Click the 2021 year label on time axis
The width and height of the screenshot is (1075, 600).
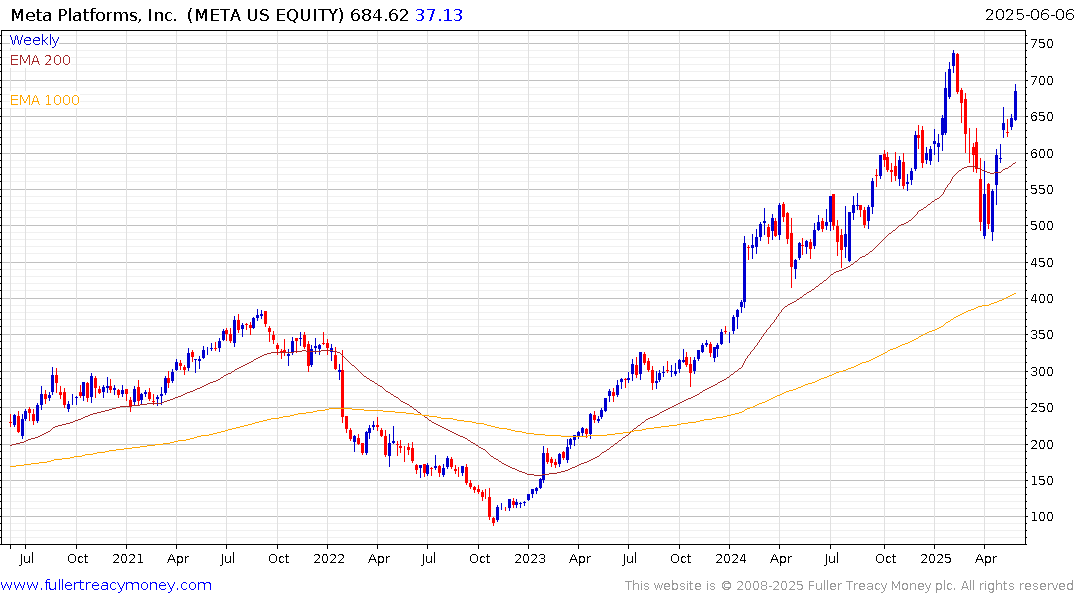point(128,559)
